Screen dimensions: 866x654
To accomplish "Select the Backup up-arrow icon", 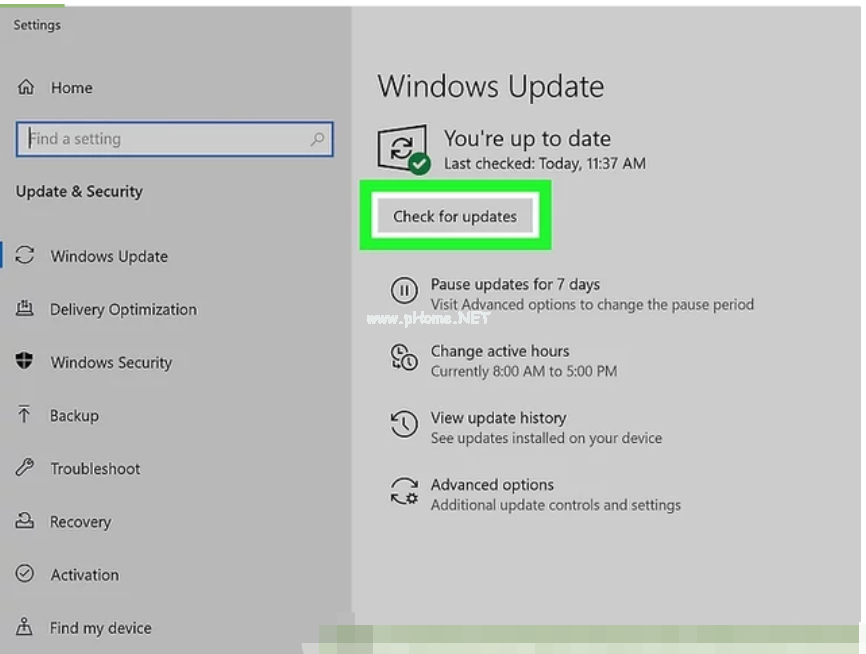I will [25, 415].
